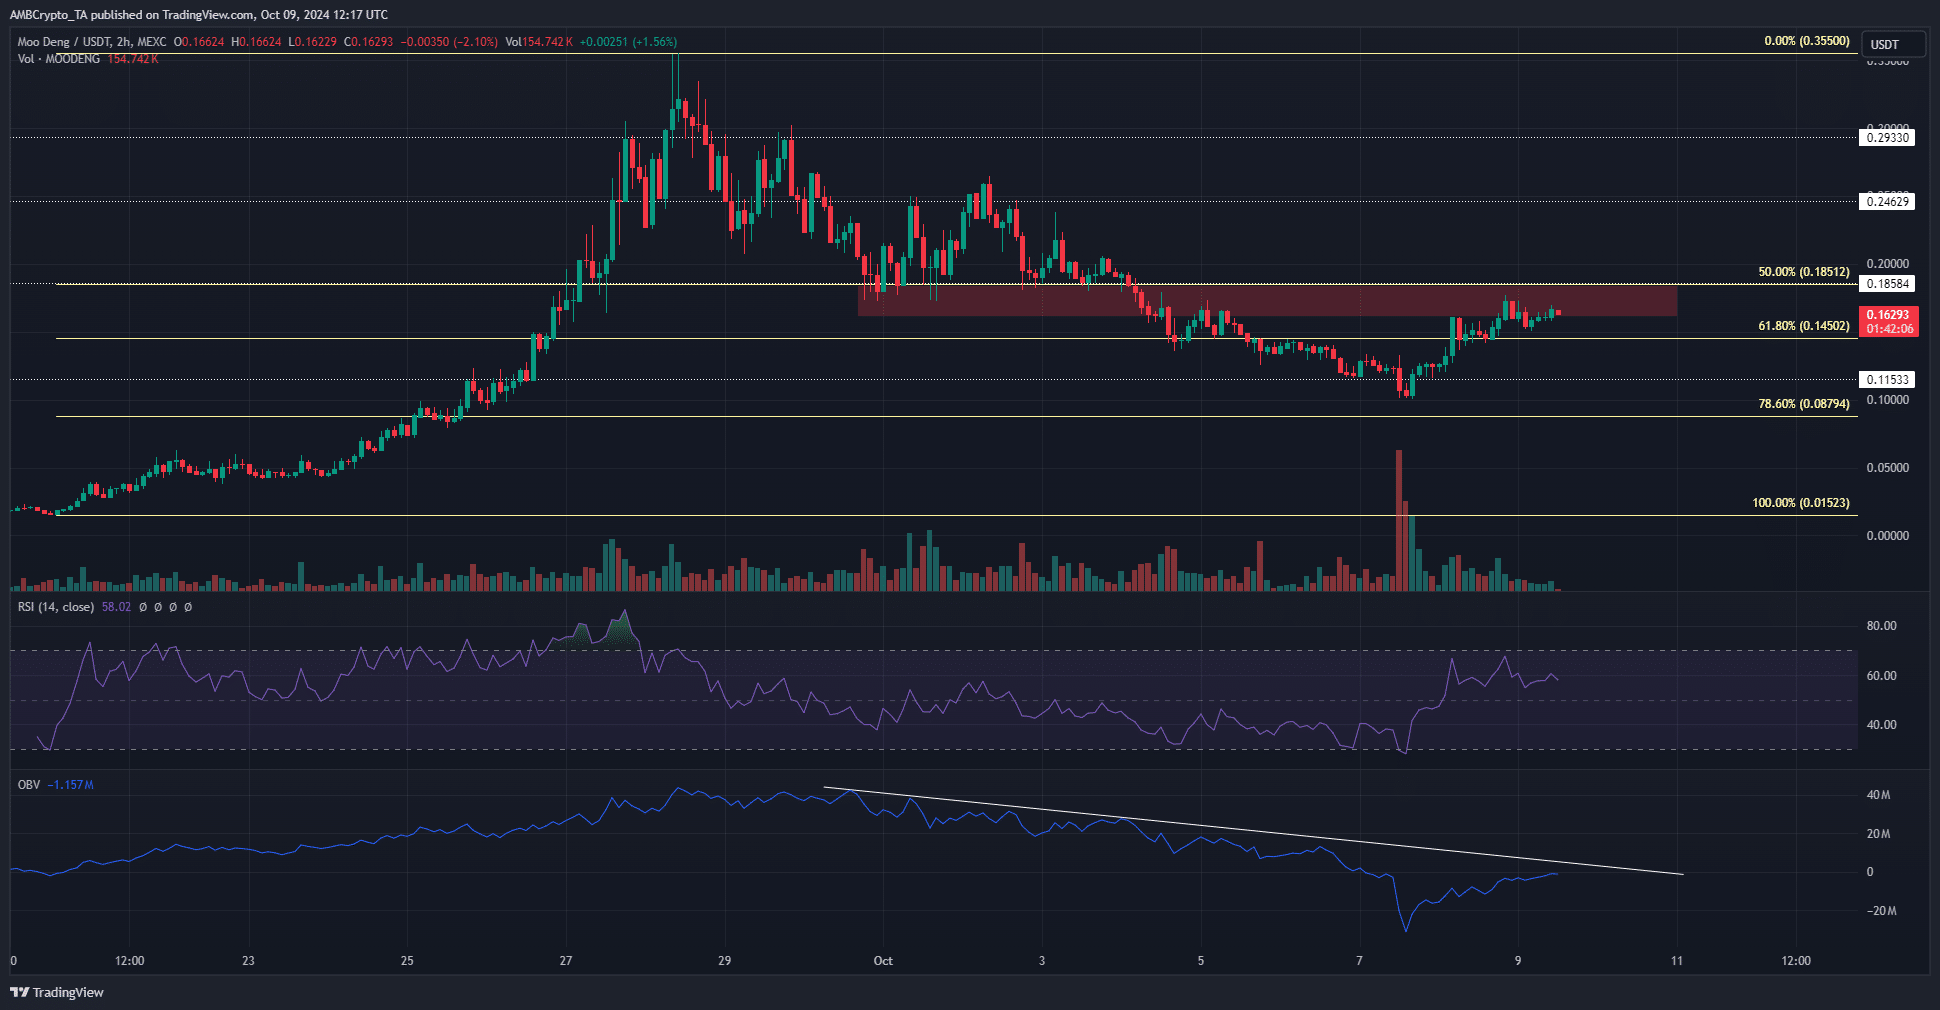The width and height of the screenshot is (1940, 1010).
Task: Click the 40M OBV axis value
Action: (x=1878, y=795)
